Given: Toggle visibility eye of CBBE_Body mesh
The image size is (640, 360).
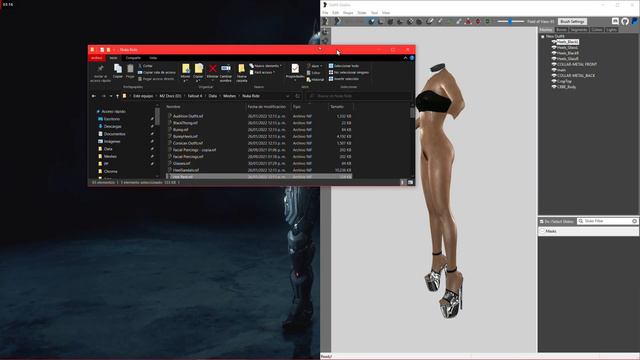Looking at the screenshot, I should pos(554,87).
